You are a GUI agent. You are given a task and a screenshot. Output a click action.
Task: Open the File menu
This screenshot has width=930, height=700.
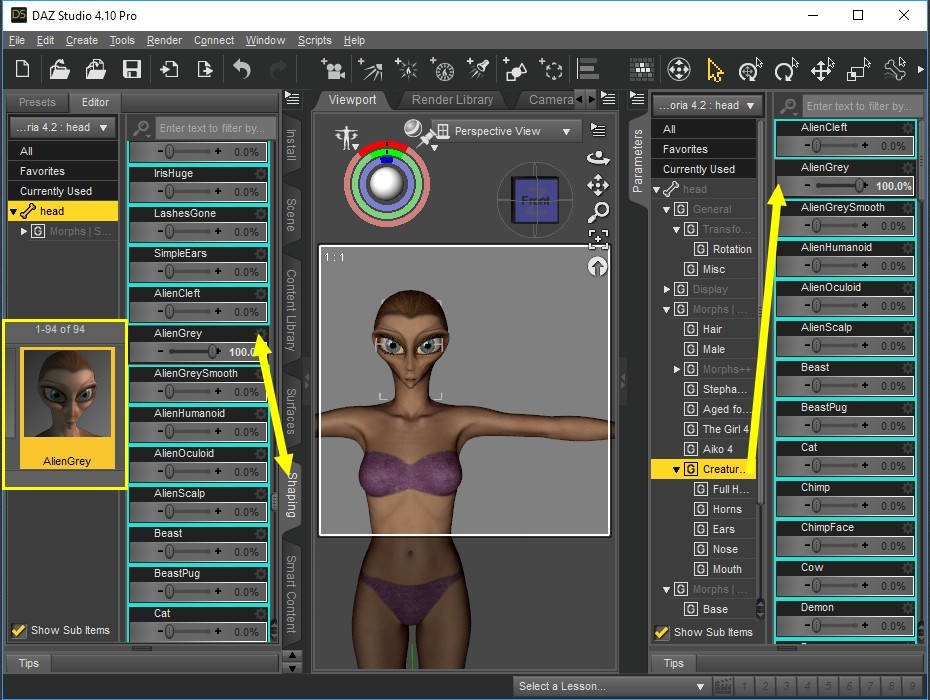17,40
